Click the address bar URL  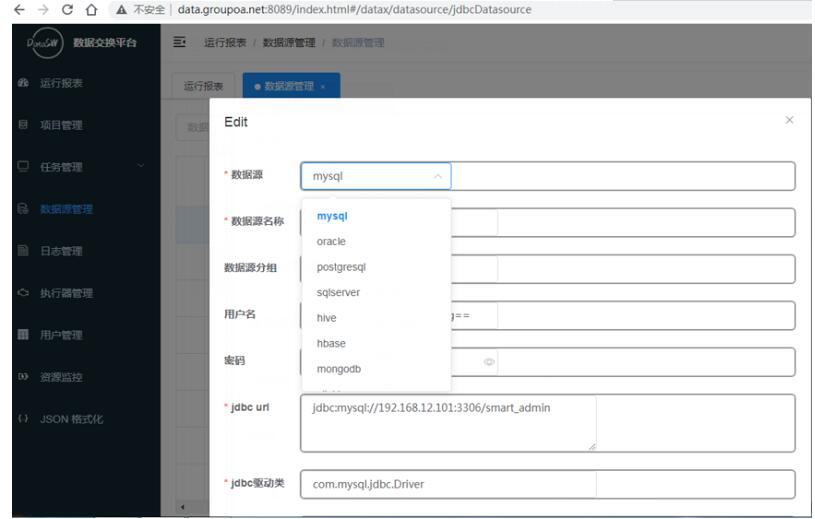click(x=354, y=9)
